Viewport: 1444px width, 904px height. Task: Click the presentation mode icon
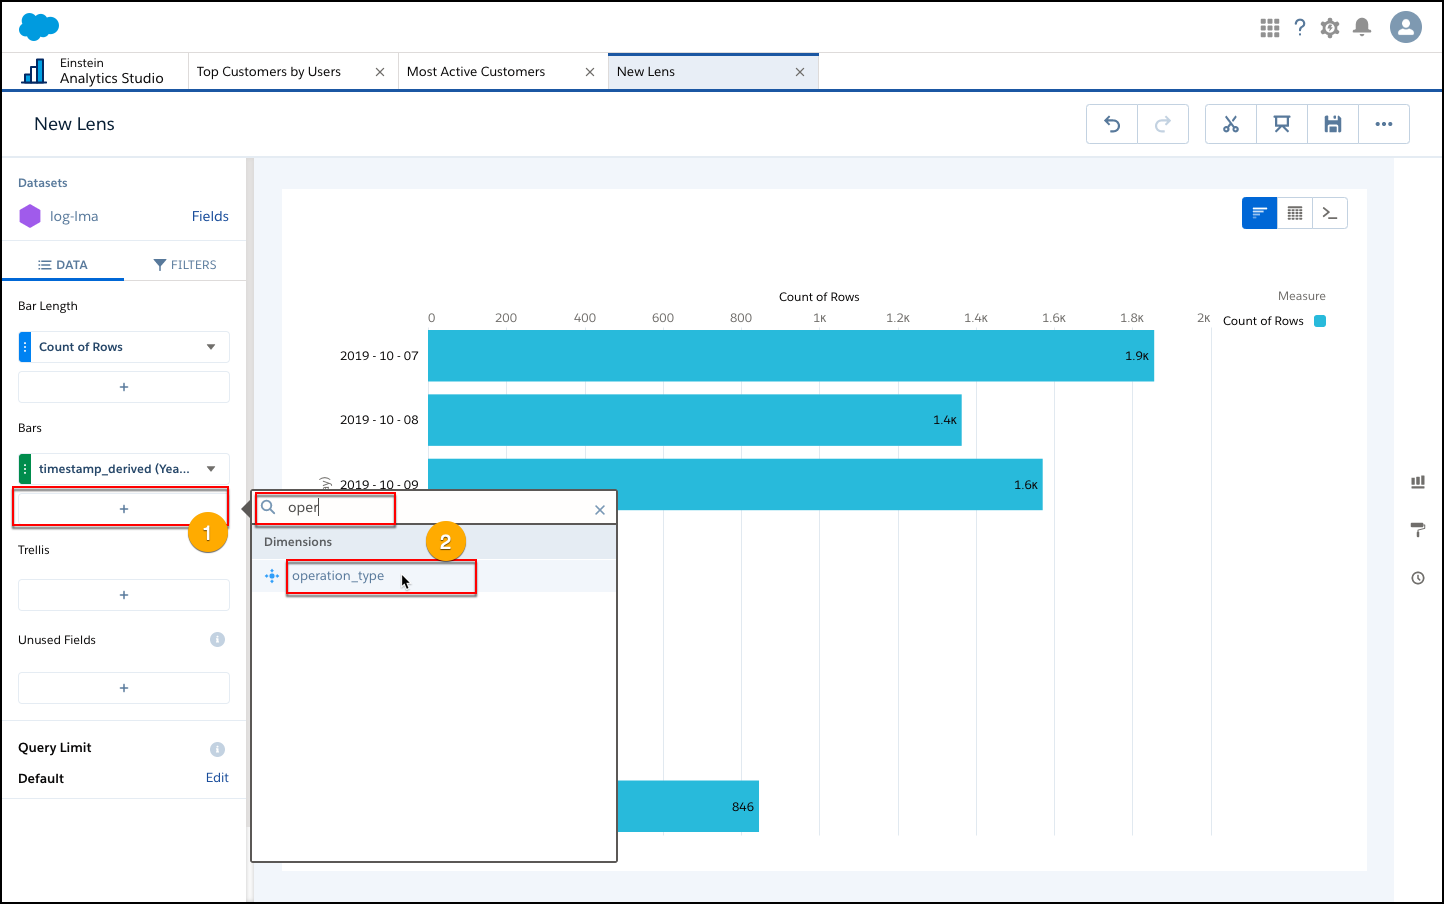coord(1282,124)
